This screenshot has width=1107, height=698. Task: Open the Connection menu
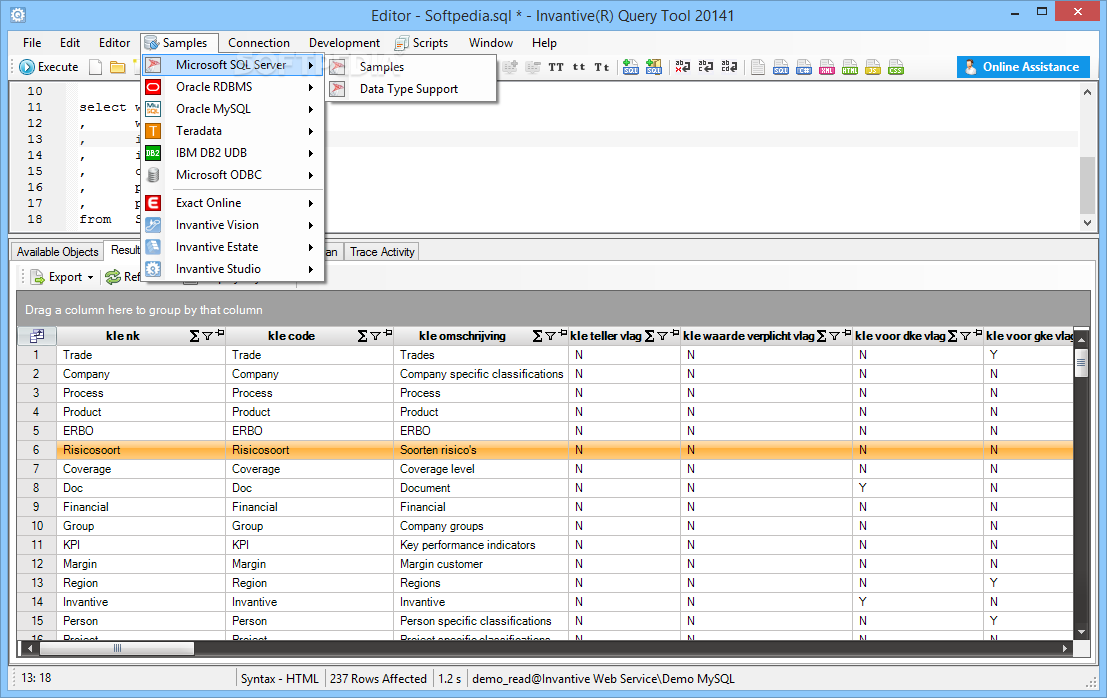tap(258, 43)
